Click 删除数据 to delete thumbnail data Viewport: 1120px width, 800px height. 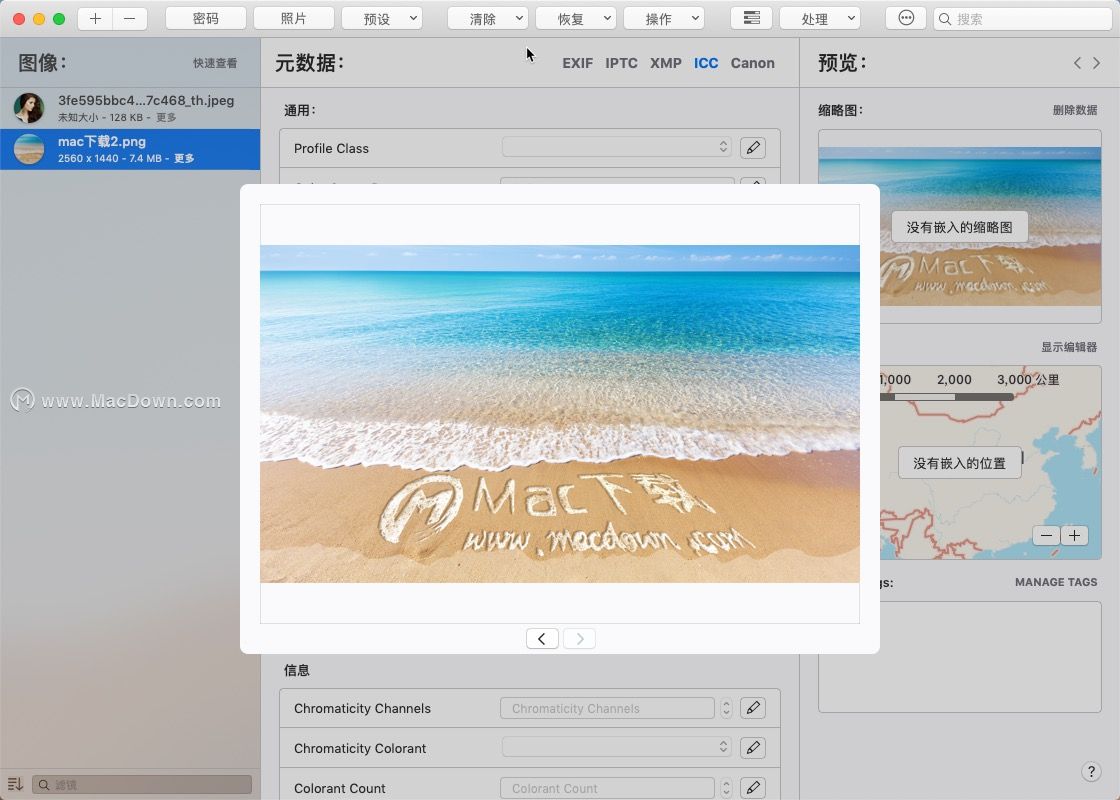click(x=1074, y=110)
